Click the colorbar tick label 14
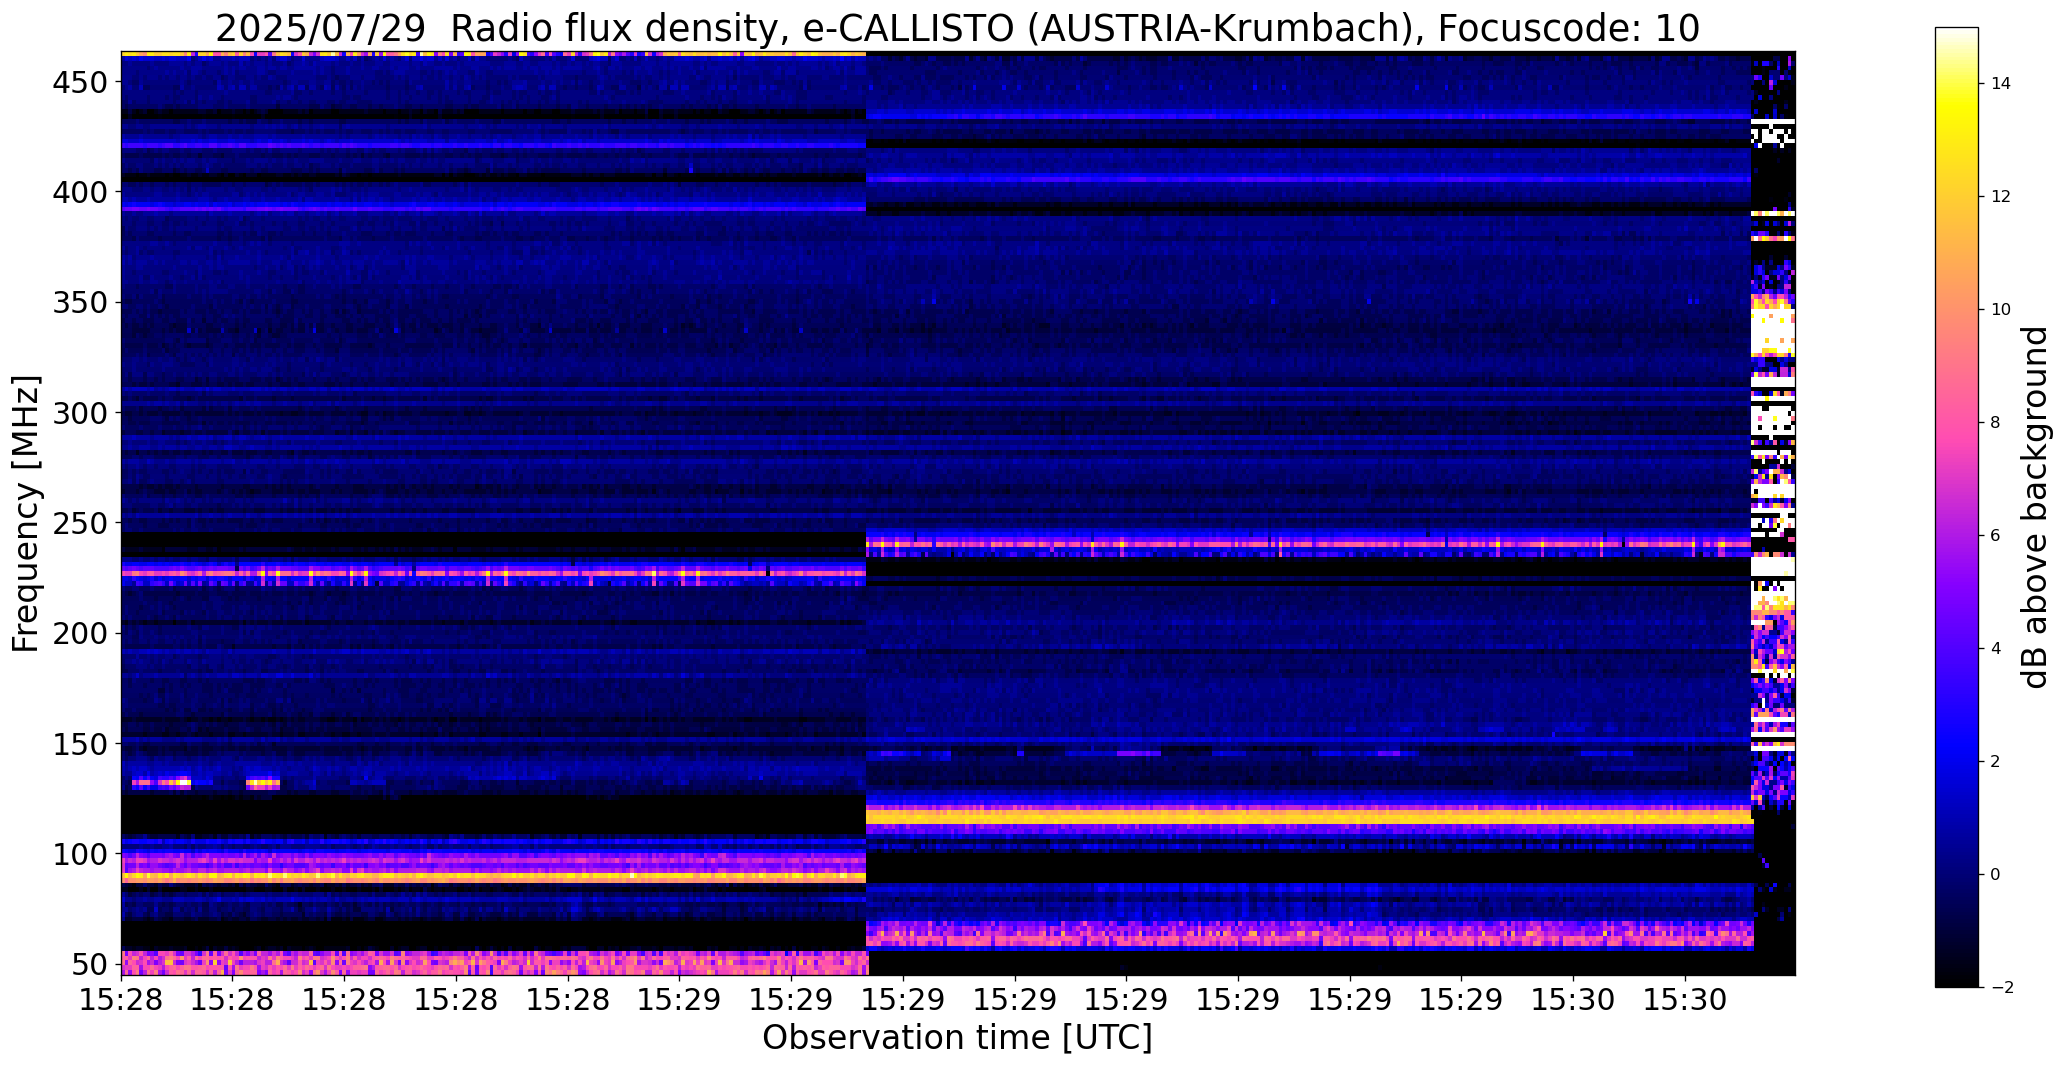This screenshot has height=1067, width=2066. (2001, 84)
